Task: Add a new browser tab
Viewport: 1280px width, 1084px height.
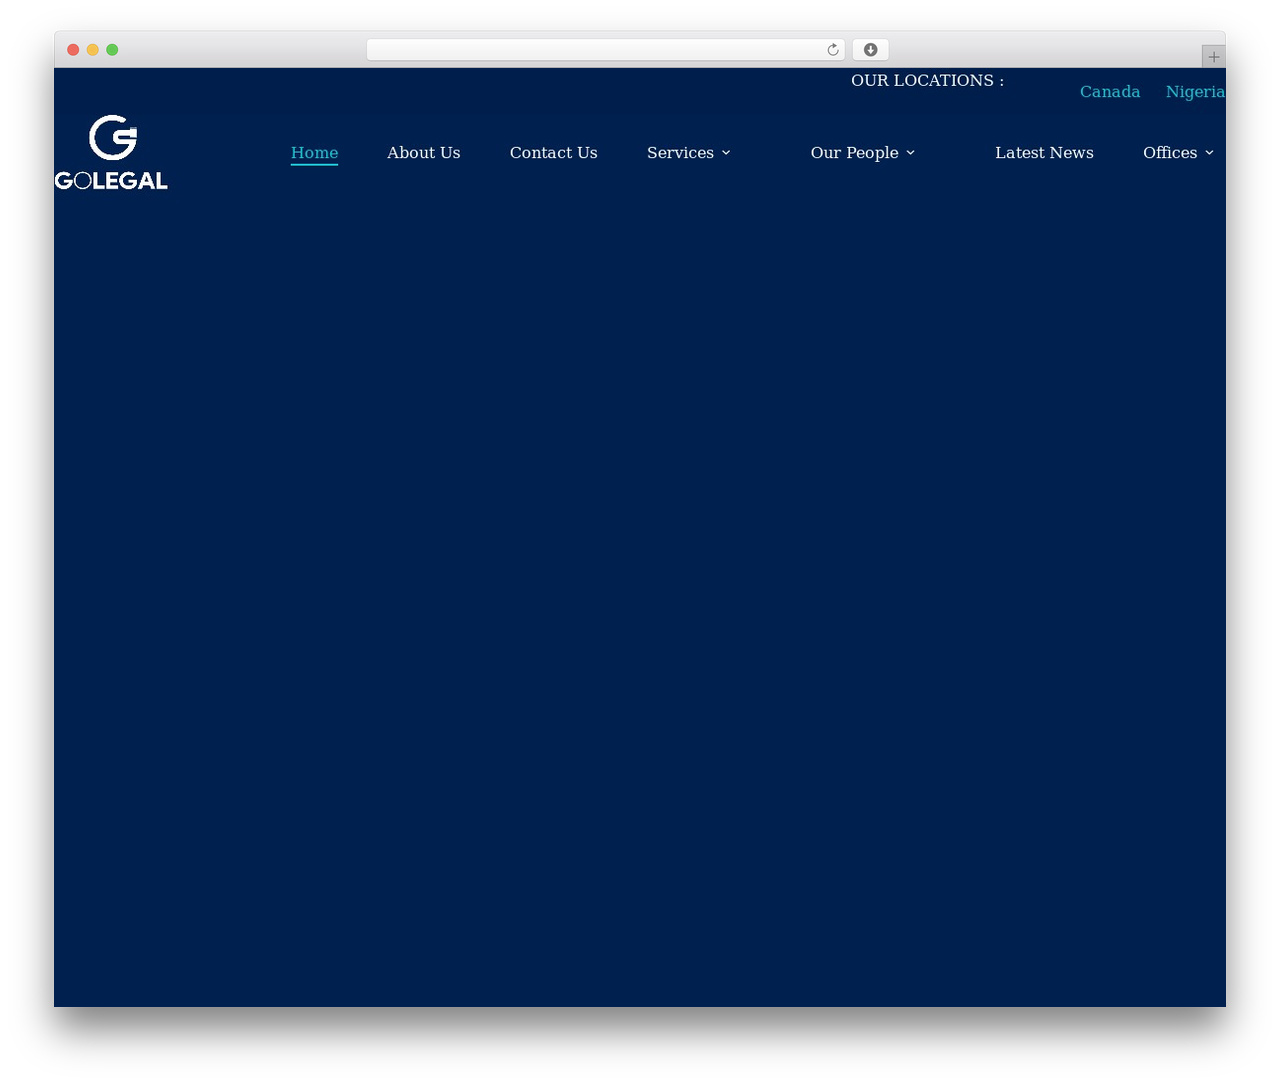Action: (1213, 57)
